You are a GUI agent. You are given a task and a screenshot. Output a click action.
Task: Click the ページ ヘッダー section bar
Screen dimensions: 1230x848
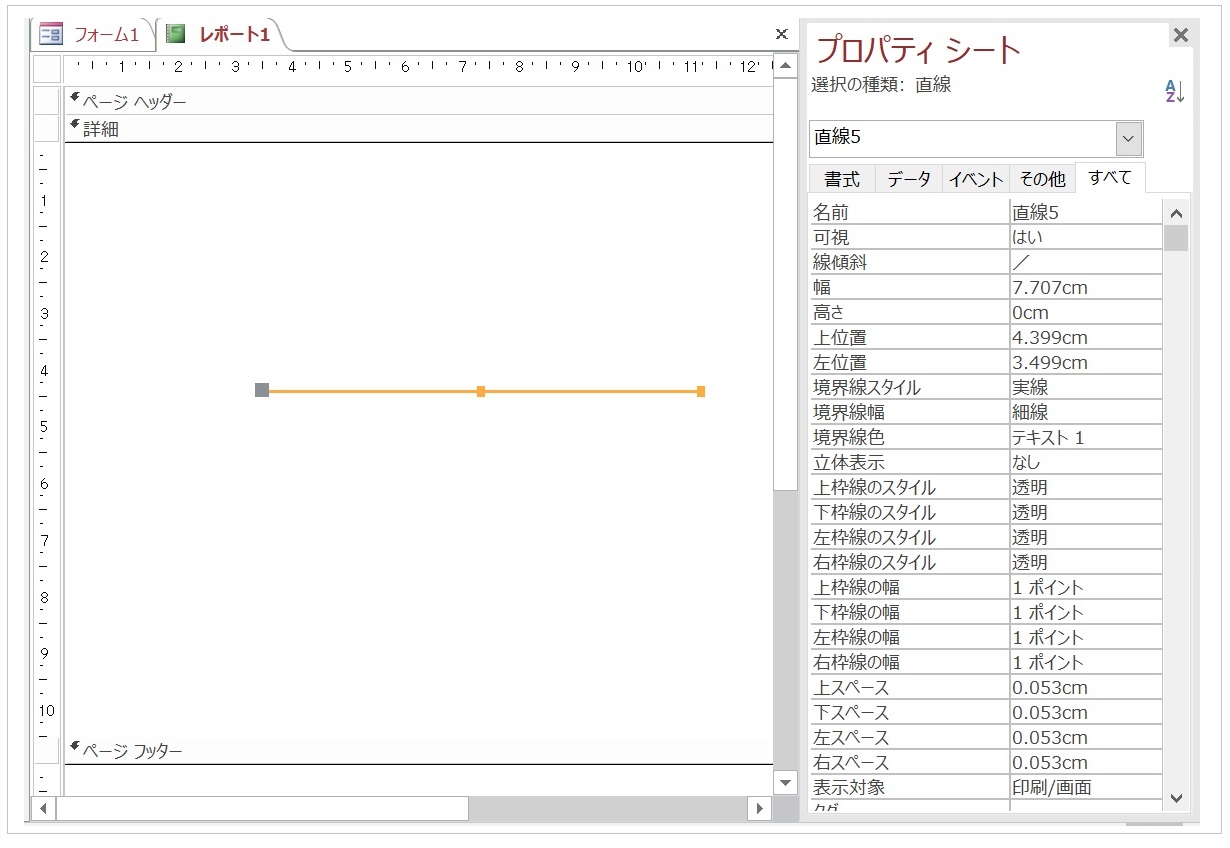click(419, 101)
